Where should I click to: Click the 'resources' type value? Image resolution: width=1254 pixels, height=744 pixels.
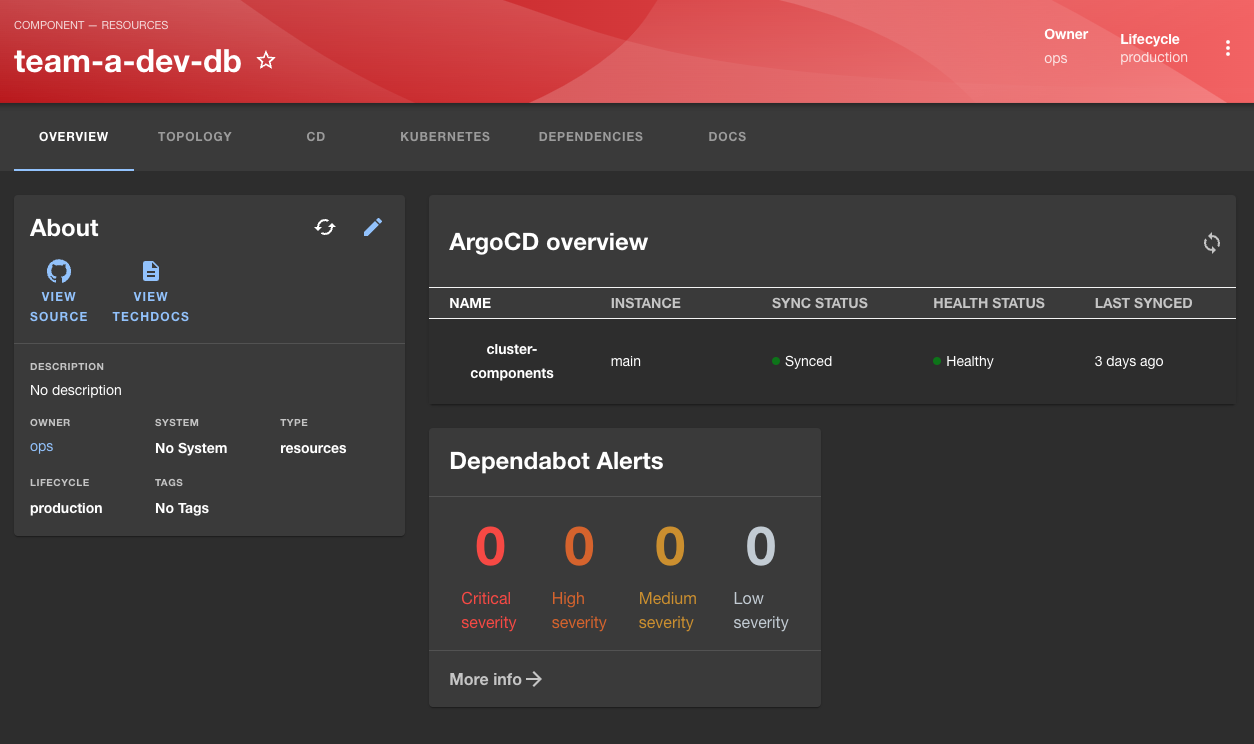pyautogui.click(x=313, y=448)
